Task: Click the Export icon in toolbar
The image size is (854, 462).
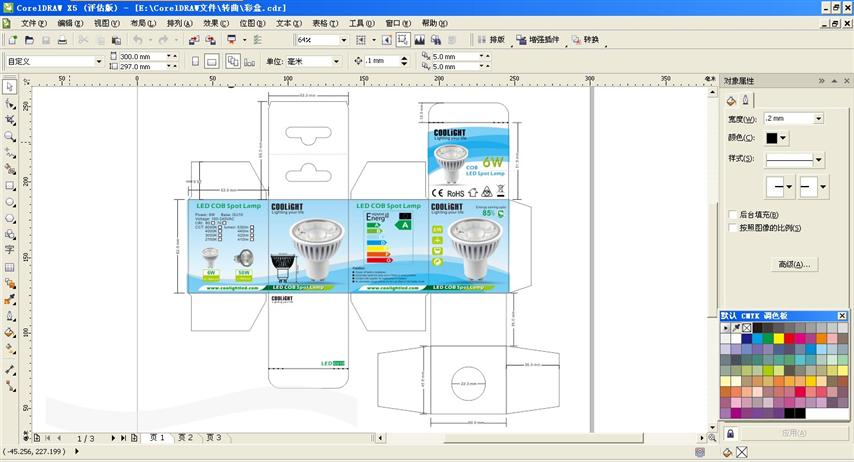Action: 210,40
